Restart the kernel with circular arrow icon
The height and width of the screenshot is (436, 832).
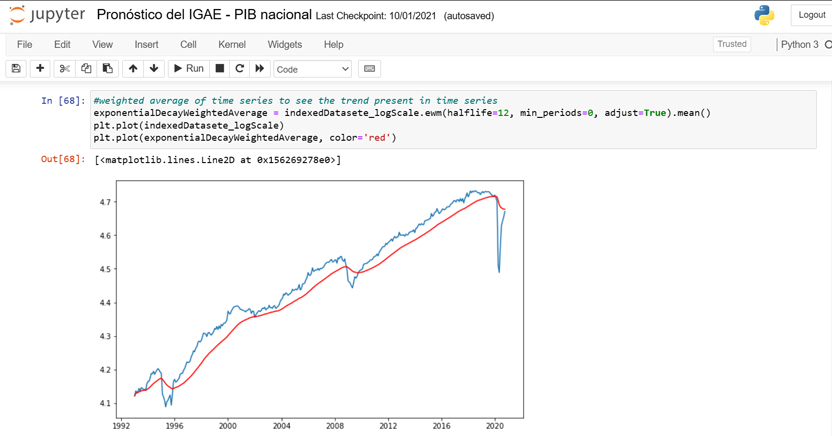click(x=240, y=69)
